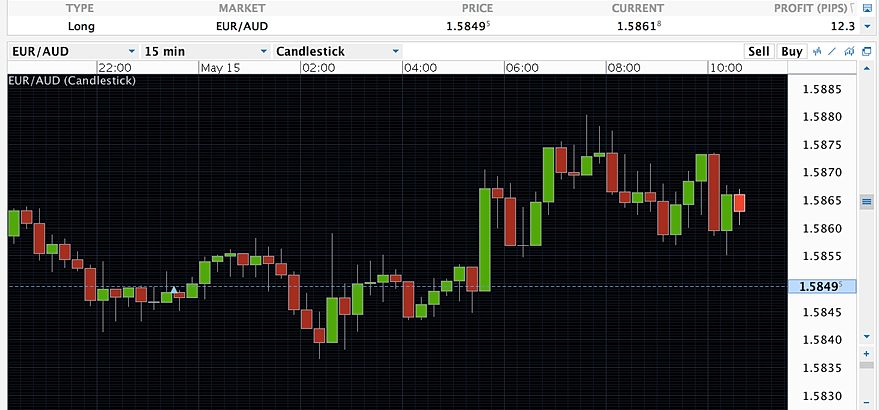The height and width of the screenshot is (410, 879).
Task: Open the chart studies icon
Action: [850, 51]
